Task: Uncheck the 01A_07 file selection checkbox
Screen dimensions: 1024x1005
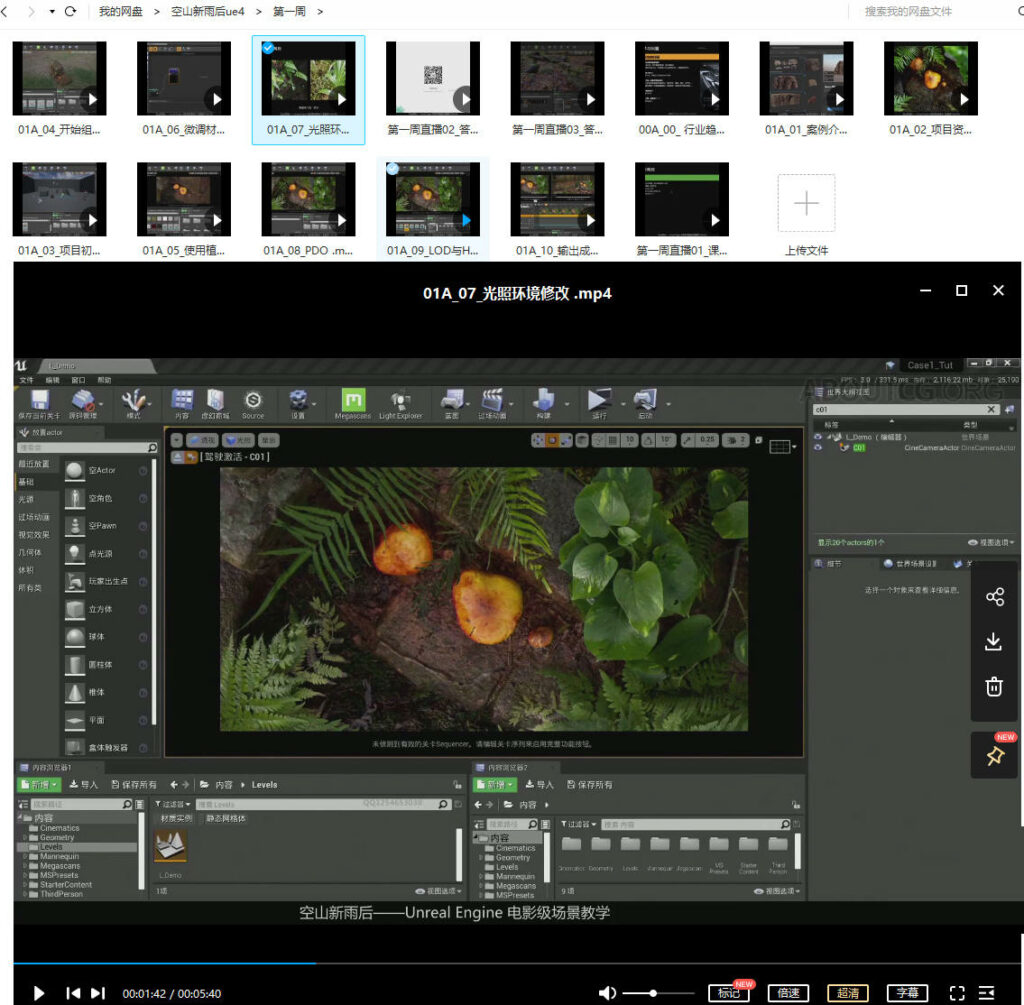Action: click(x=268, y=48)
